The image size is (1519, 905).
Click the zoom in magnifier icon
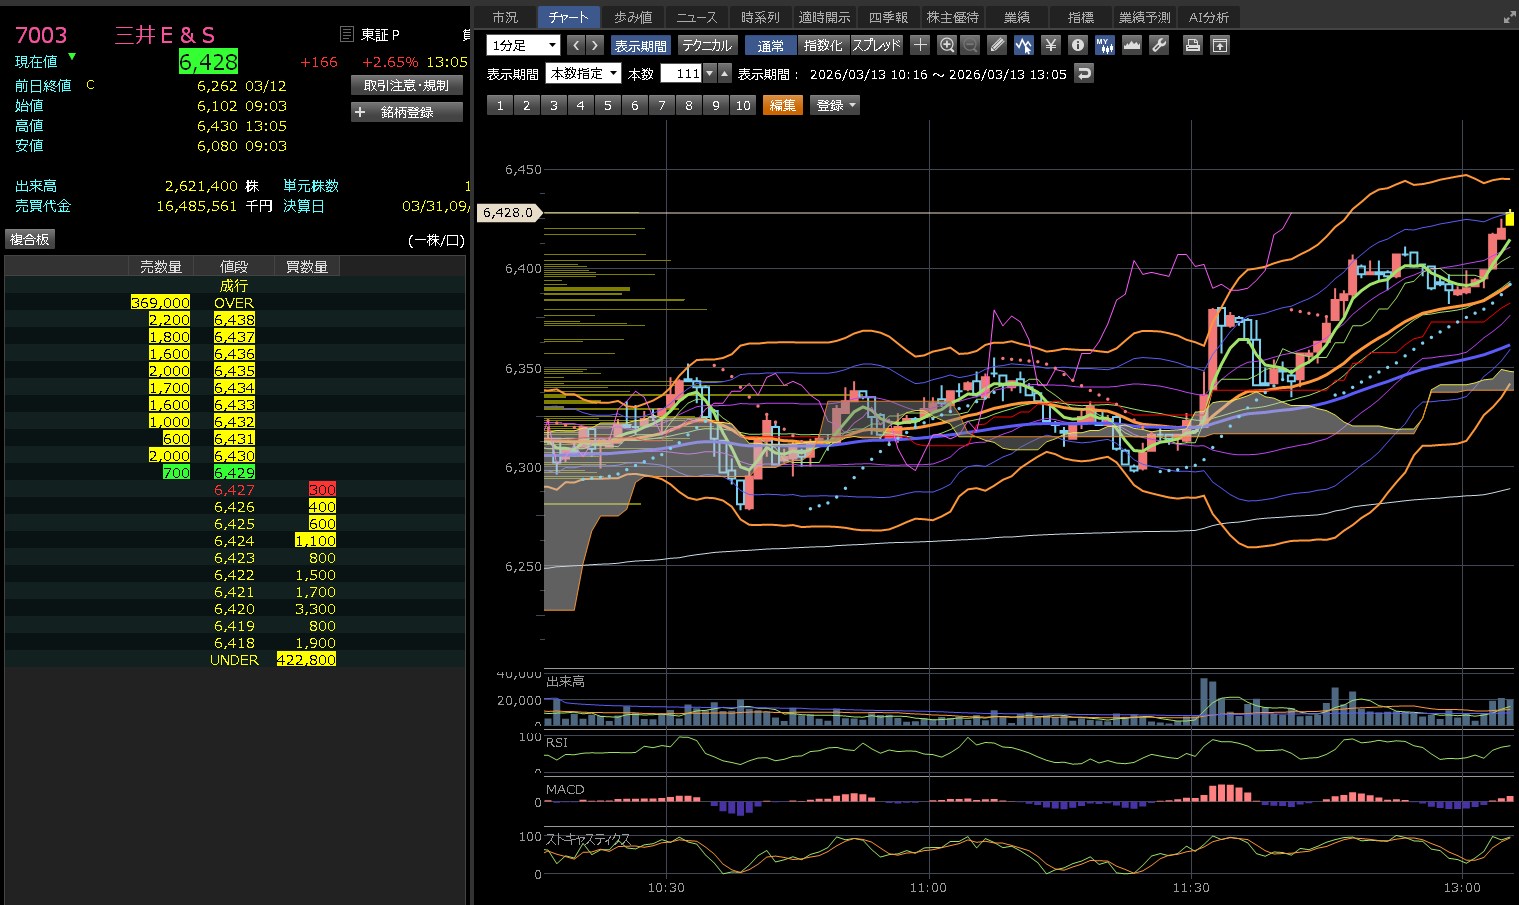tap(947, 45)
